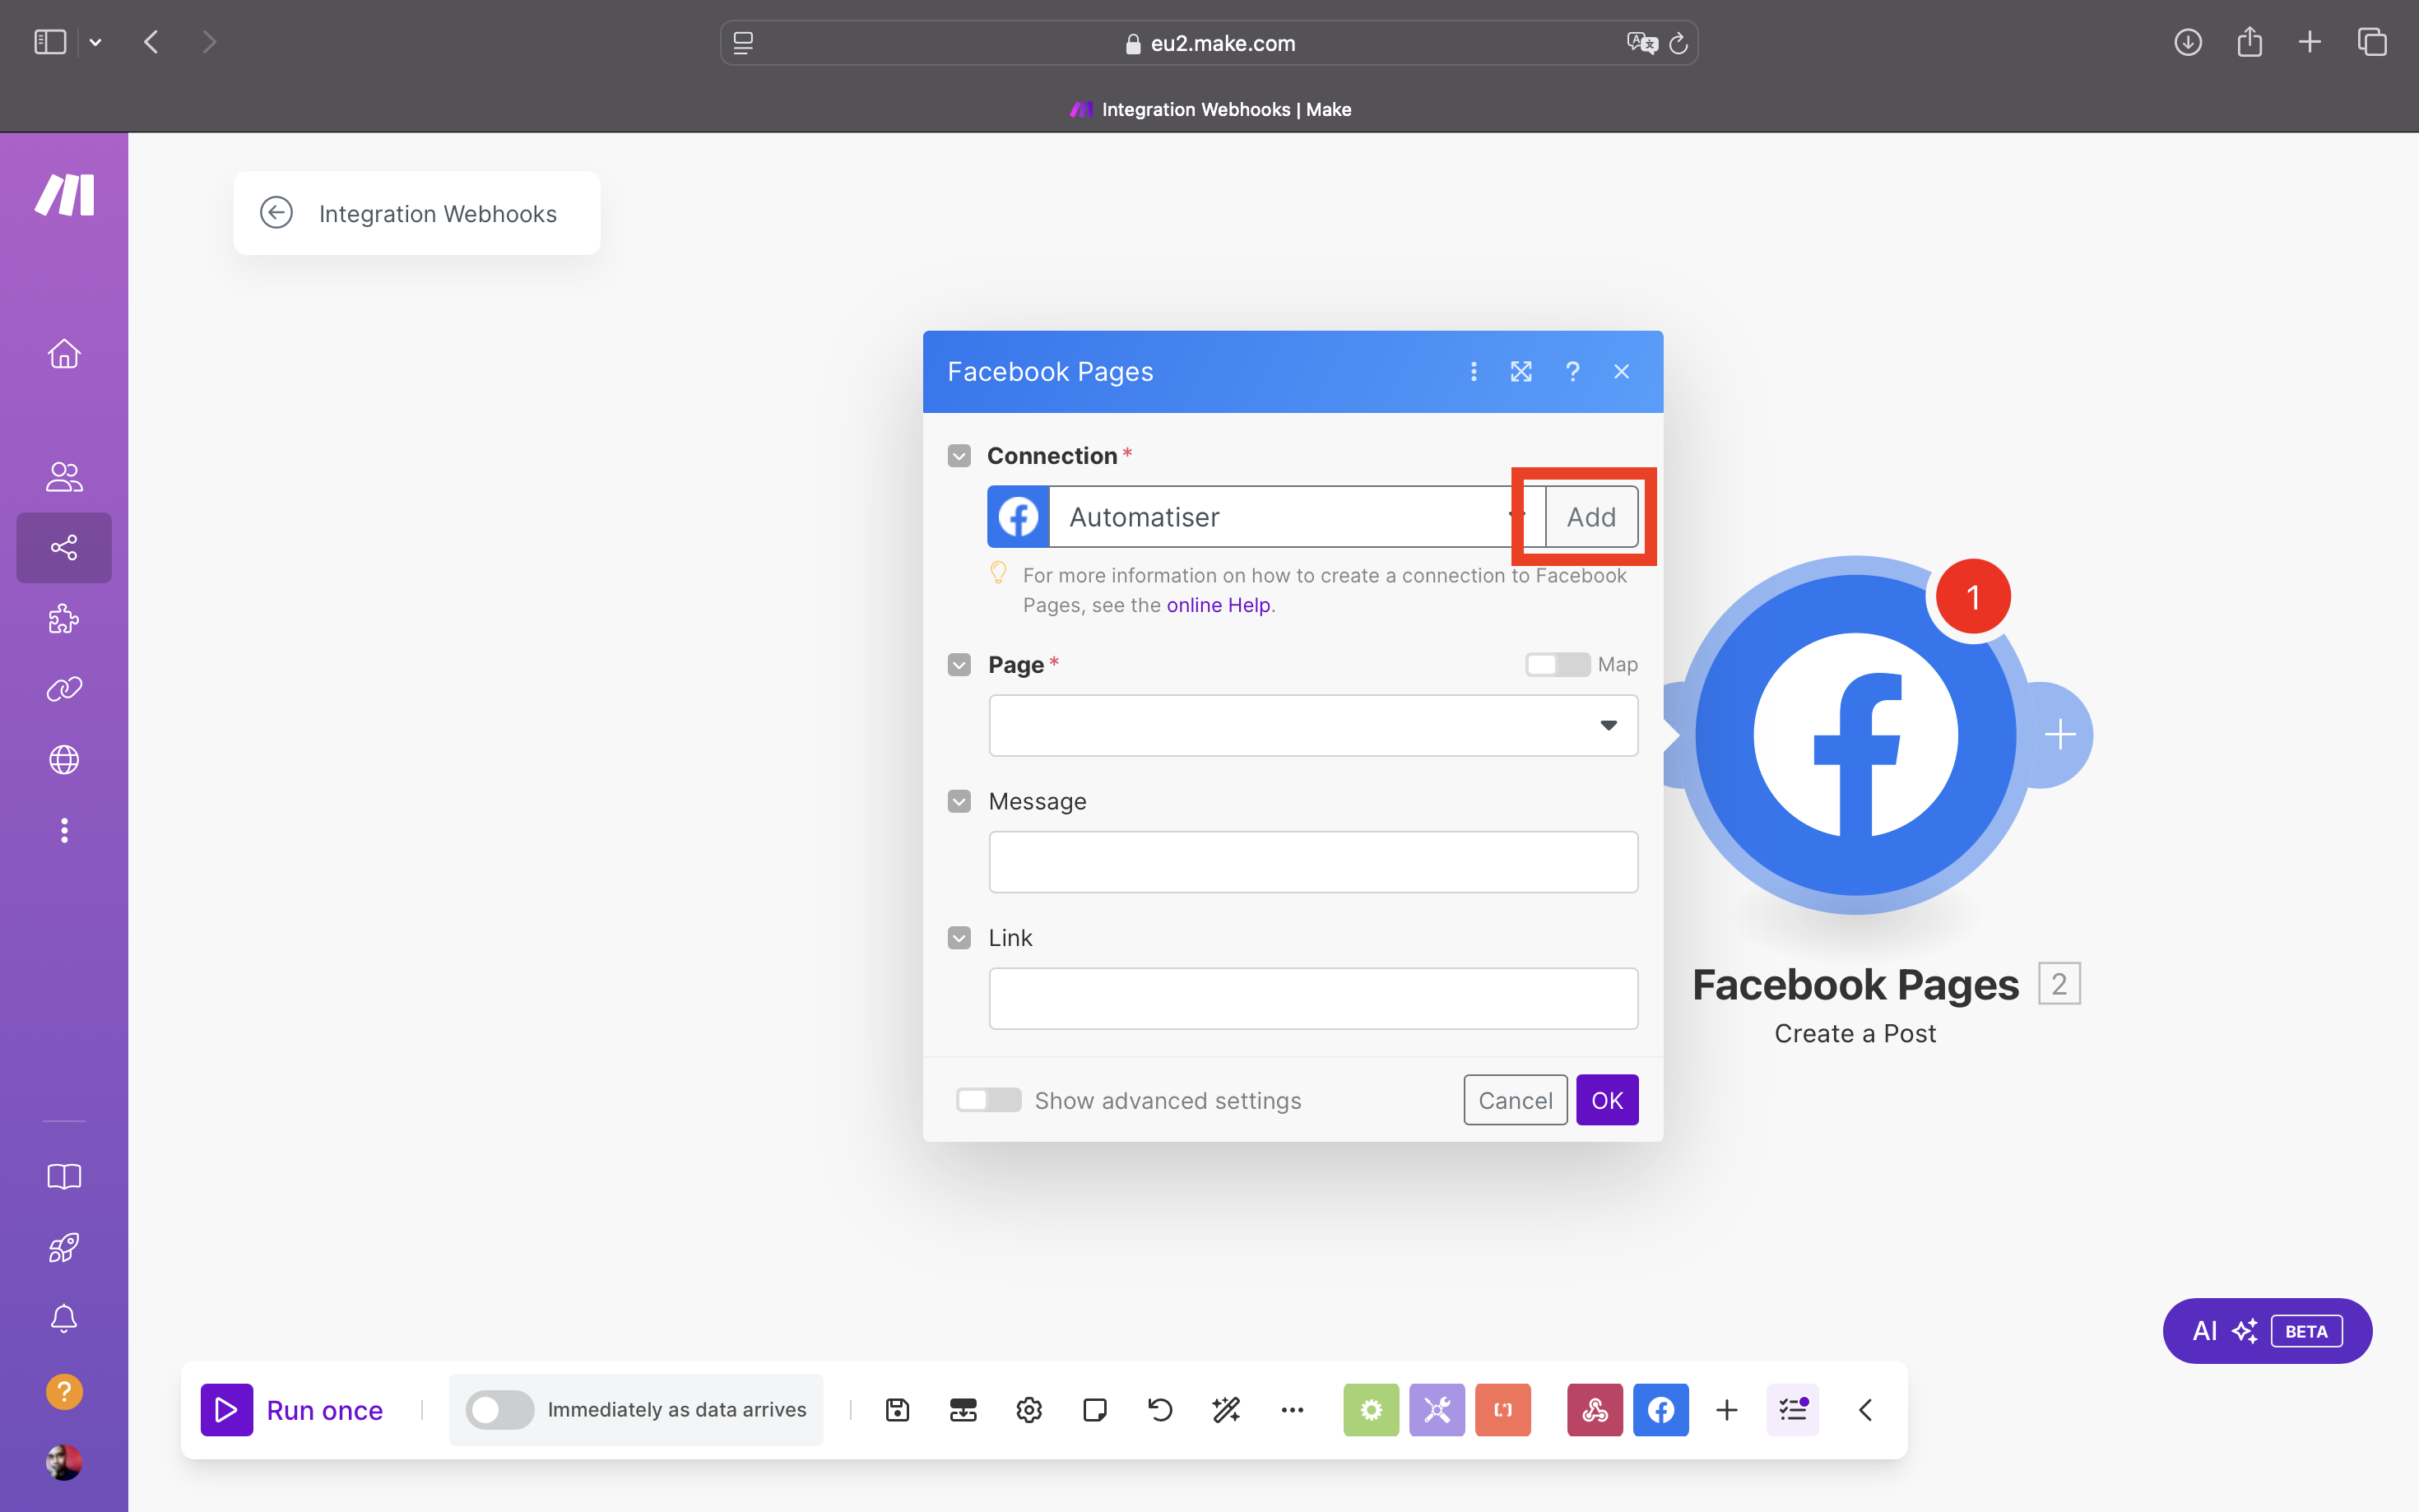Toggle the Immediately as data arrives switch
The image size is (2419, 1512).
tap(500, 1410)
